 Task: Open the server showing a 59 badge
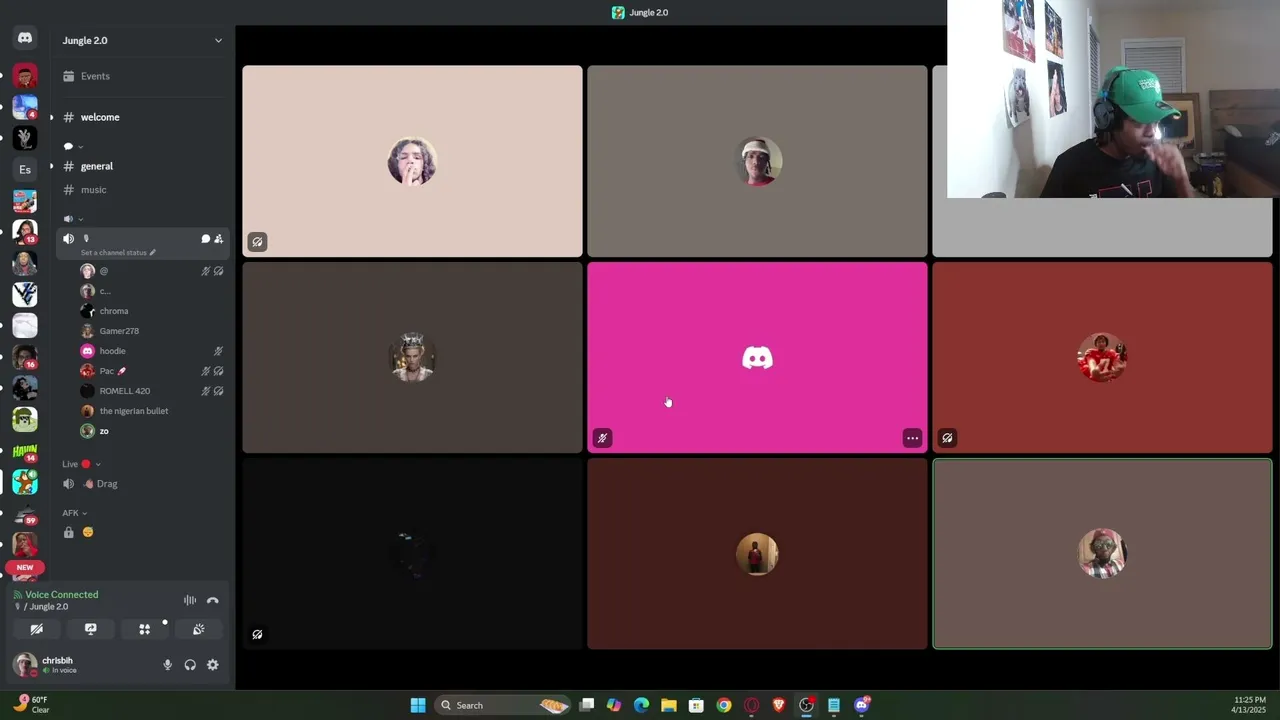pyautogui.click(x=25, y=513)
